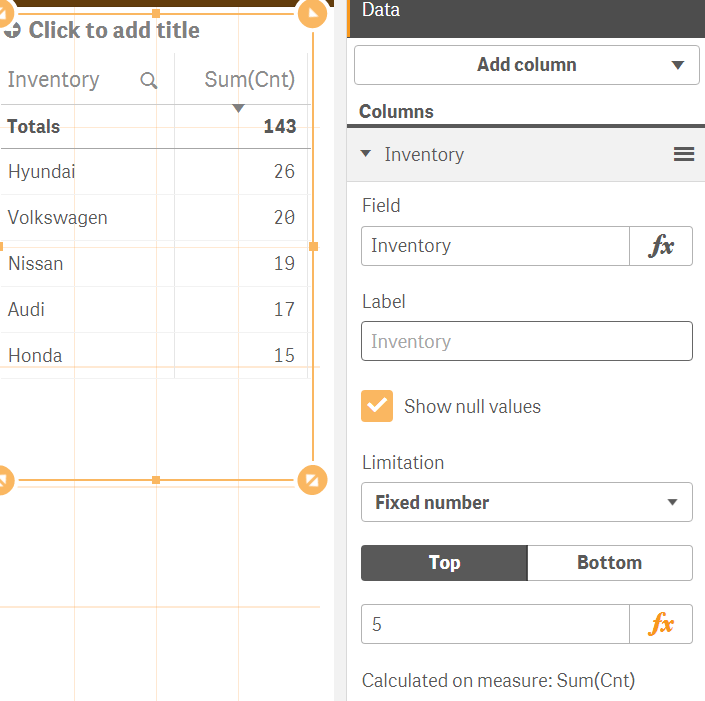Click the Inventory column drag handle icon
The height and width of the screenshot is (701, 705).
(x=684, y=154)
